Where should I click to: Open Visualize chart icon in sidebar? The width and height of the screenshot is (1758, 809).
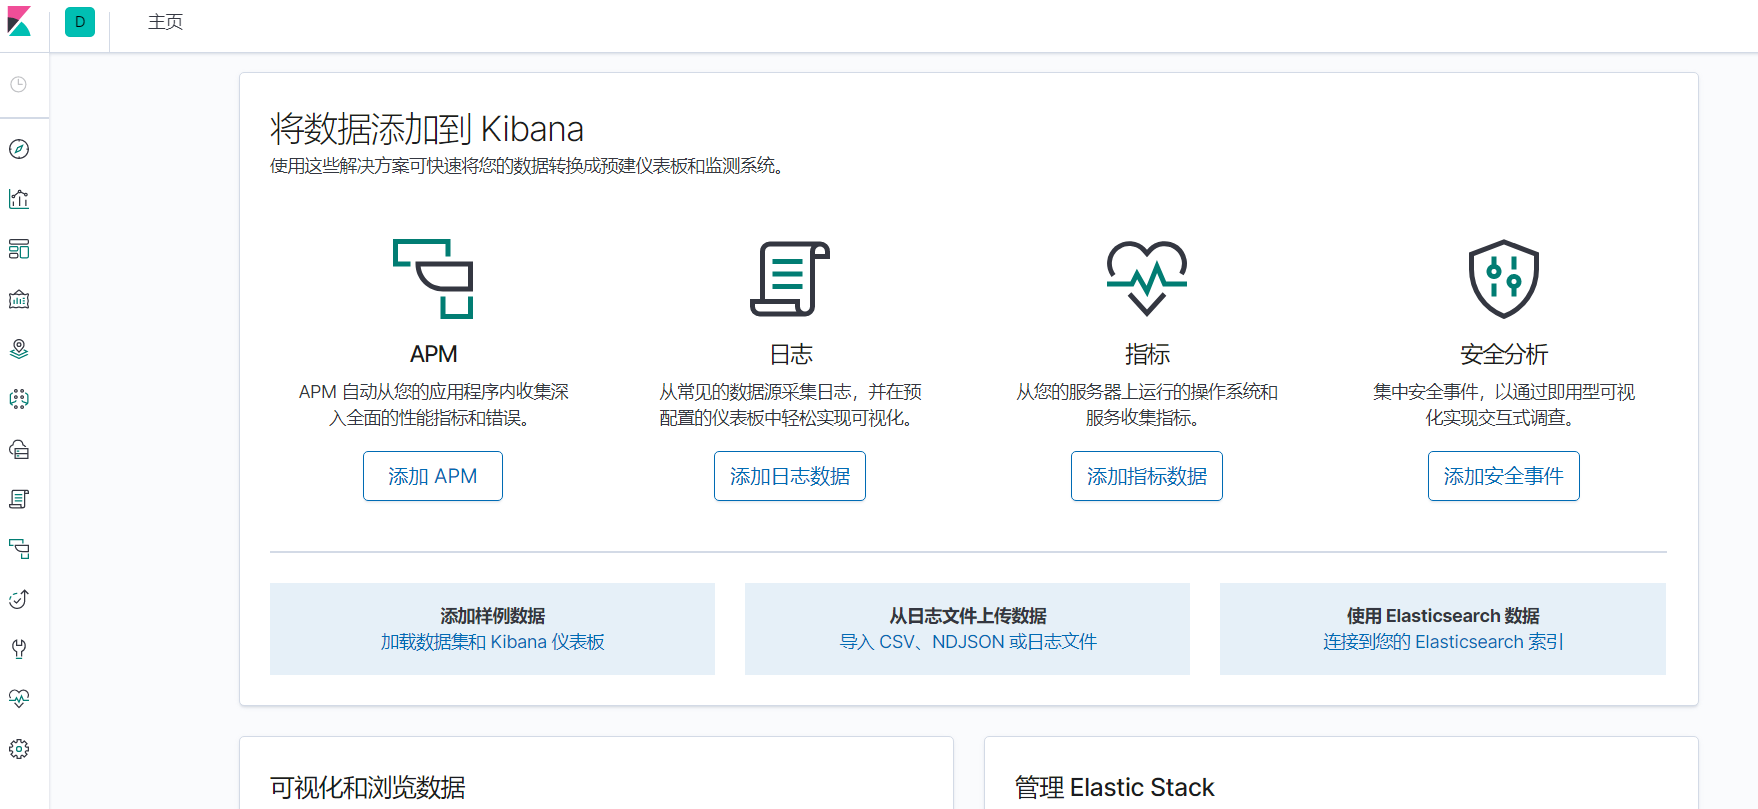[x=19, y=199]
